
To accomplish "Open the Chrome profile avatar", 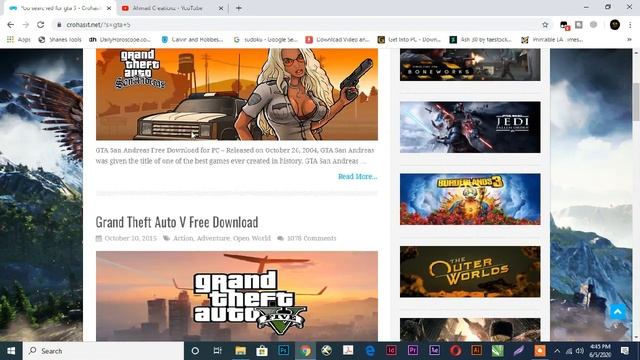I will coord(615,25).
